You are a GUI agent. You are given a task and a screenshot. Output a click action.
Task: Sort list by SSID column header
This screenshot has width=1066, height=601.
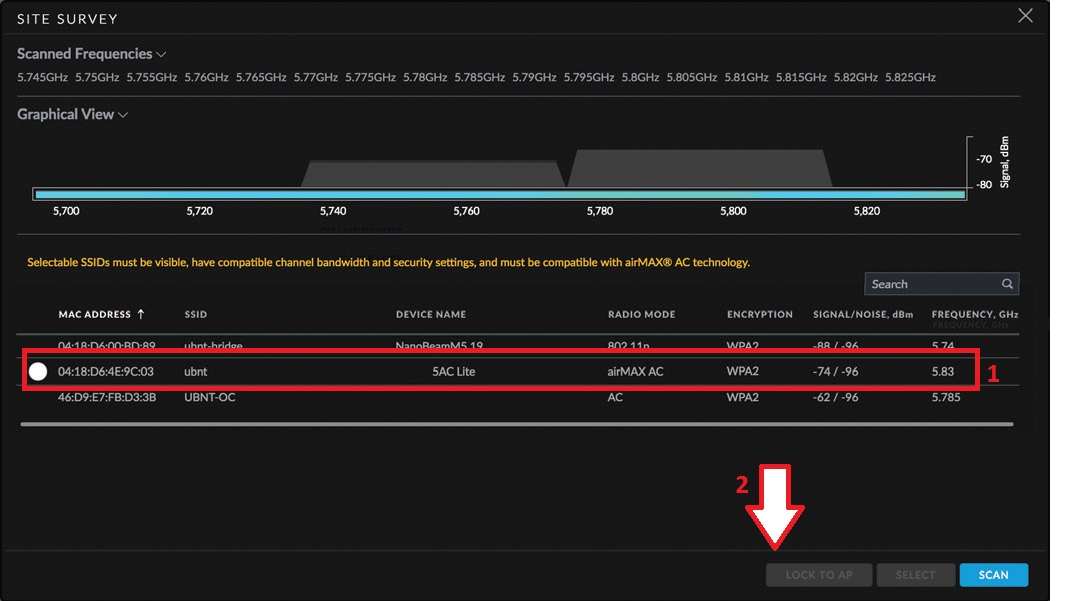pos(195,315)
